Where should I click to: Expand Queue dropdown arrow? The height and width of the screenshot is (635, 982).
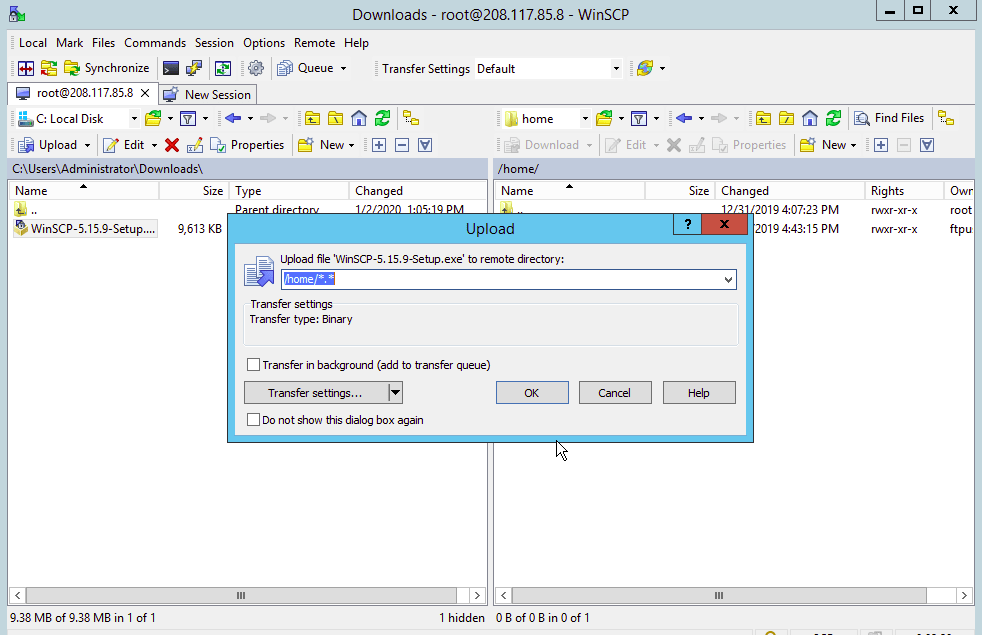(343, 68)
